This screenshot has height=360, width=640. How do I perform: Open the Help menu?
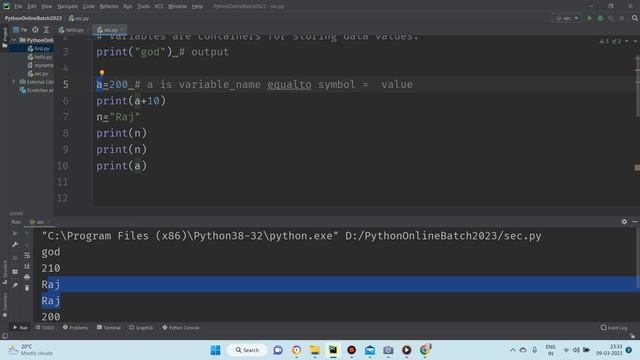point(197,7)
